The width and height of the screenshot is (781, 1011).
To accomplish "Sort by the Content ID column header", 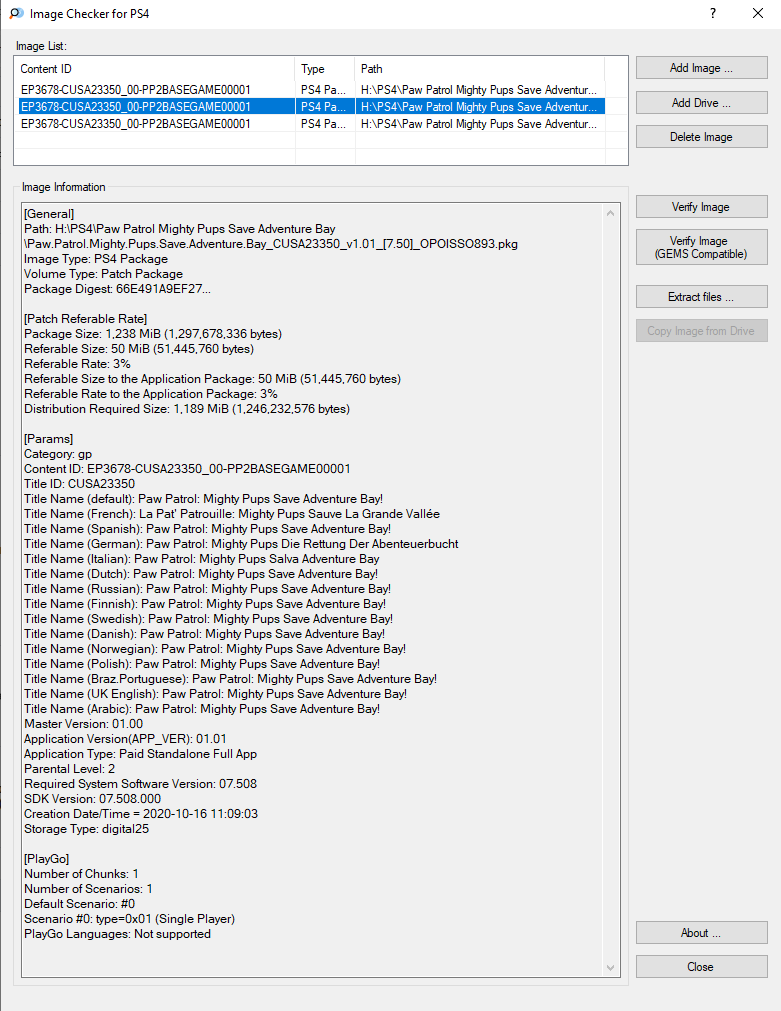I will tap(155, 68).
